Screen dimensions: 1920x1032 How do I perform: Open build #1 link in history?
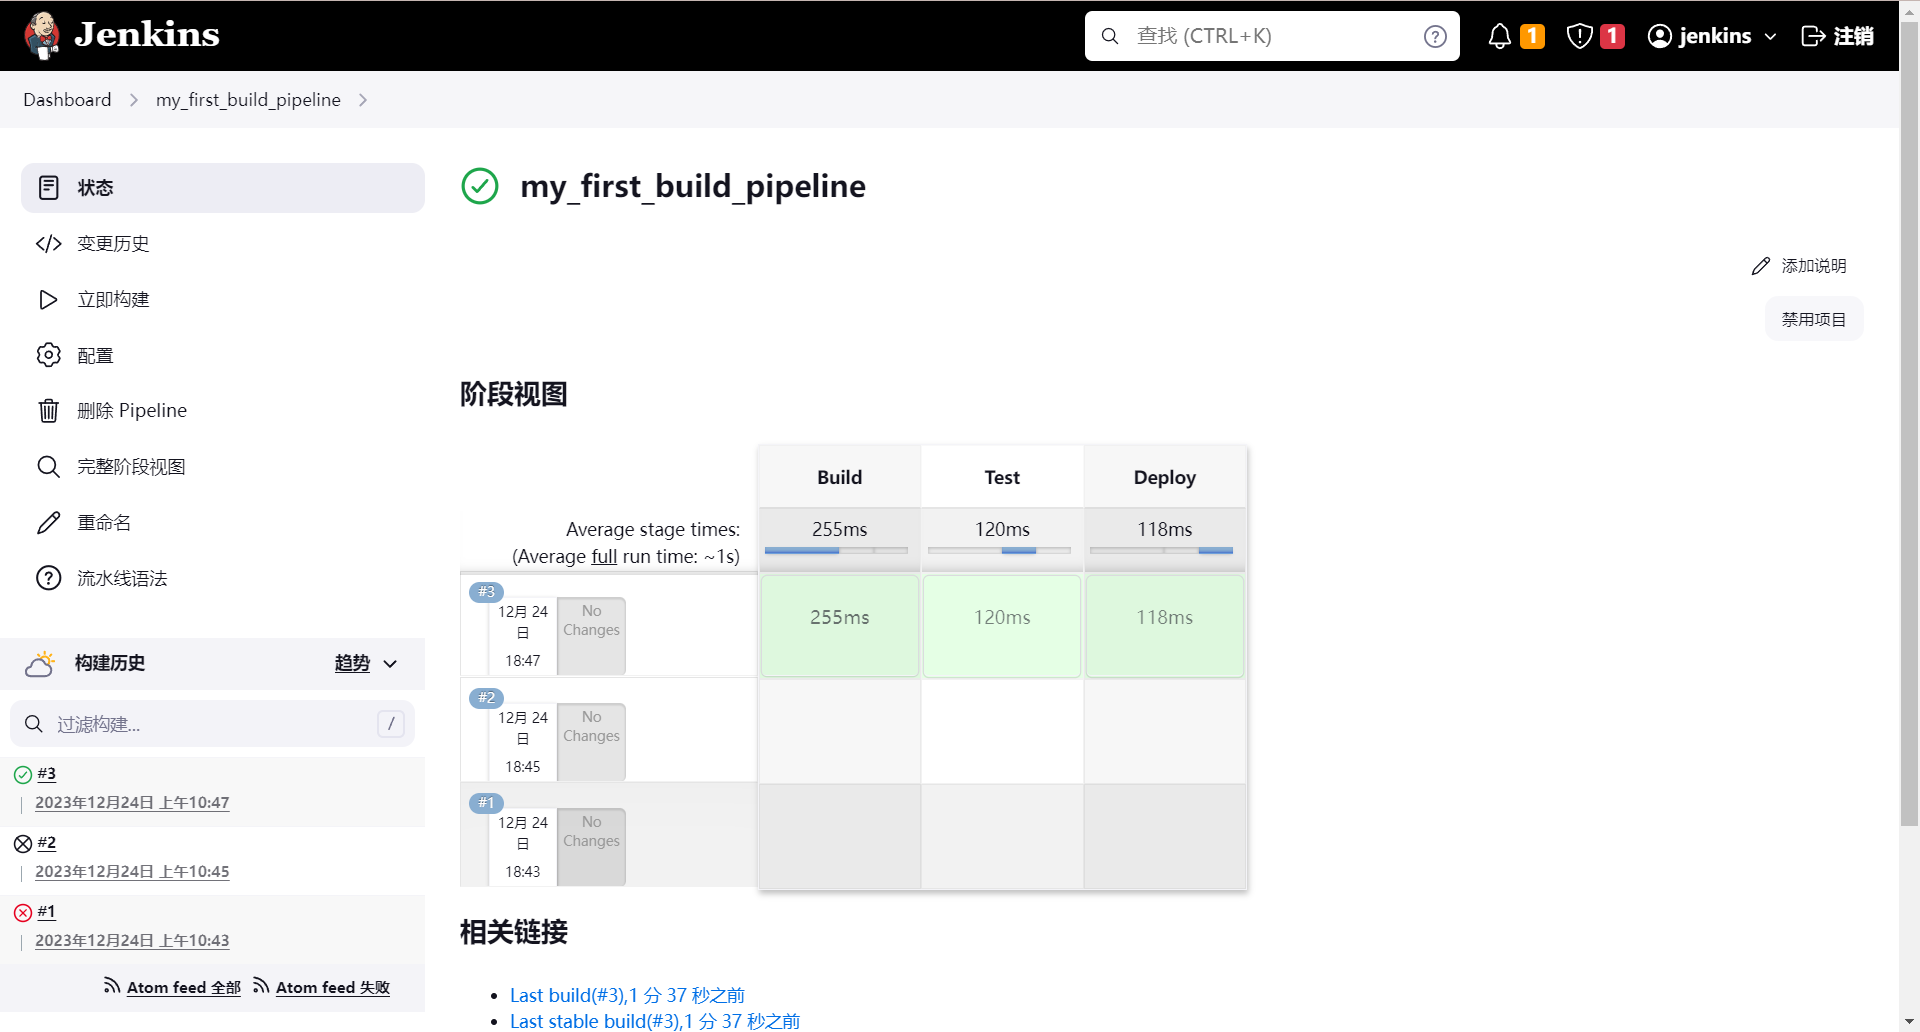47,912
